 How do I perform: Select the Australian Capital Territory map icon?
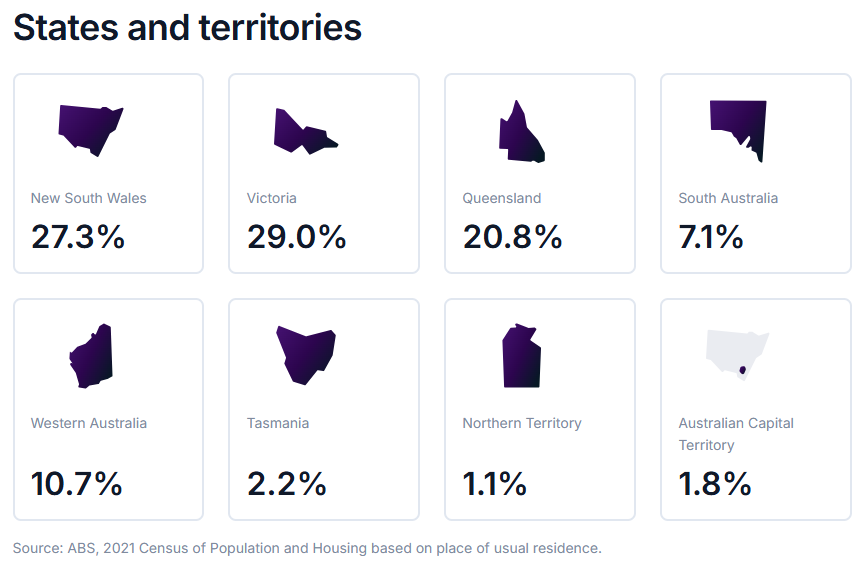coord(737,355)
